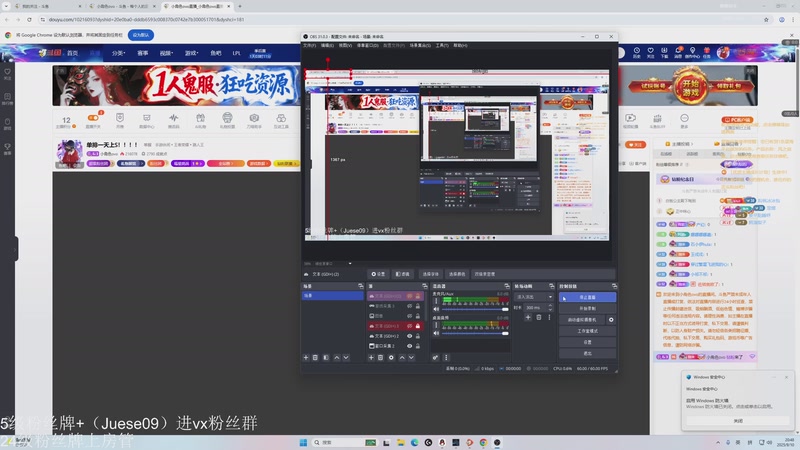Image resolution: width=800 pixels, height=450 pixels.
Task: Click 选择字体 button in source toolbar
Action: tap(430, 274)
